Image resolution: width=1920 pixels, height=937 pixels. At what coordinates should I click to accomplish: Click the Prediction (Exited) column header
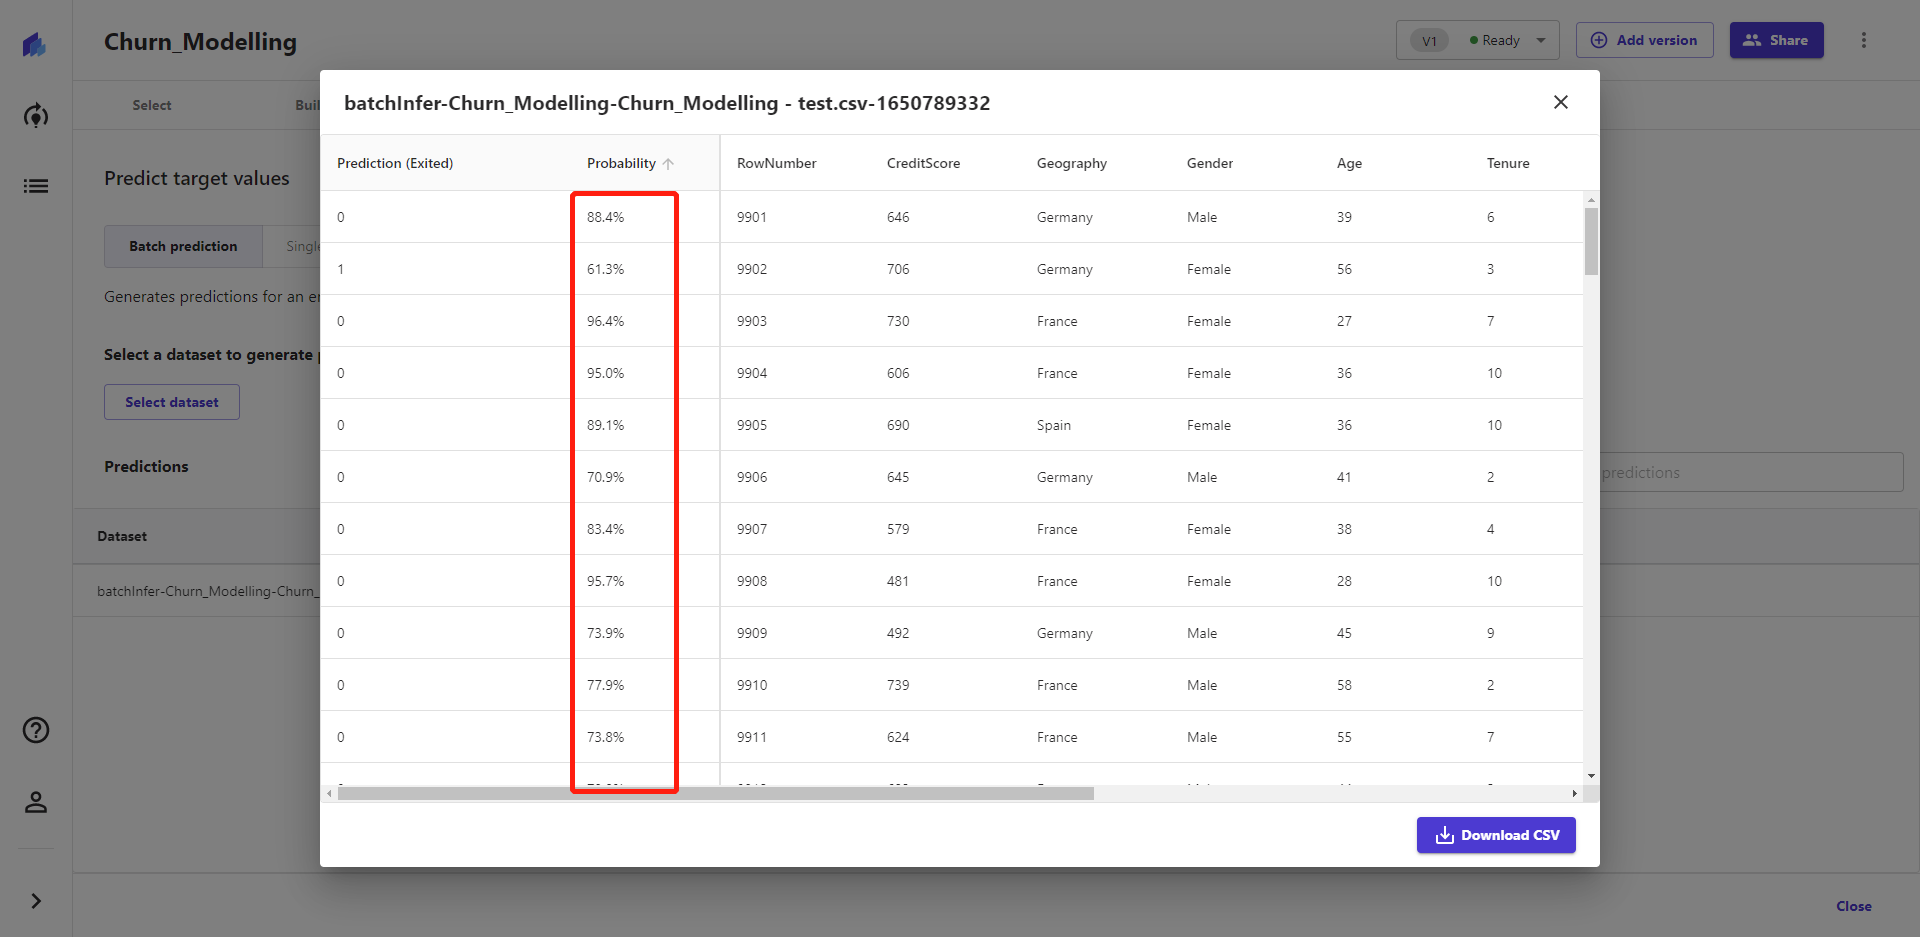point(395,163)
